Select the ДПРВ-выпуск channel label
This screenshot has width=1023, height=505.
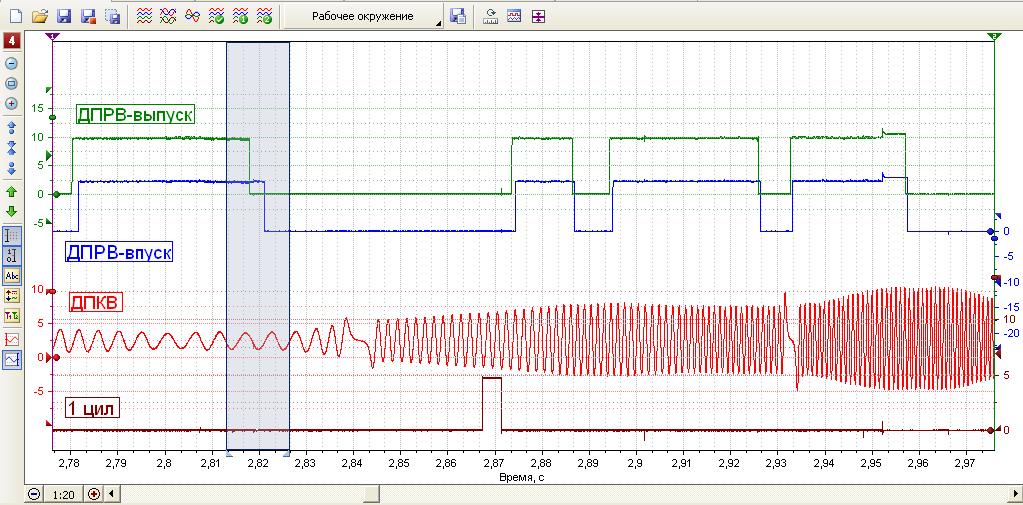tap(136, 115)
